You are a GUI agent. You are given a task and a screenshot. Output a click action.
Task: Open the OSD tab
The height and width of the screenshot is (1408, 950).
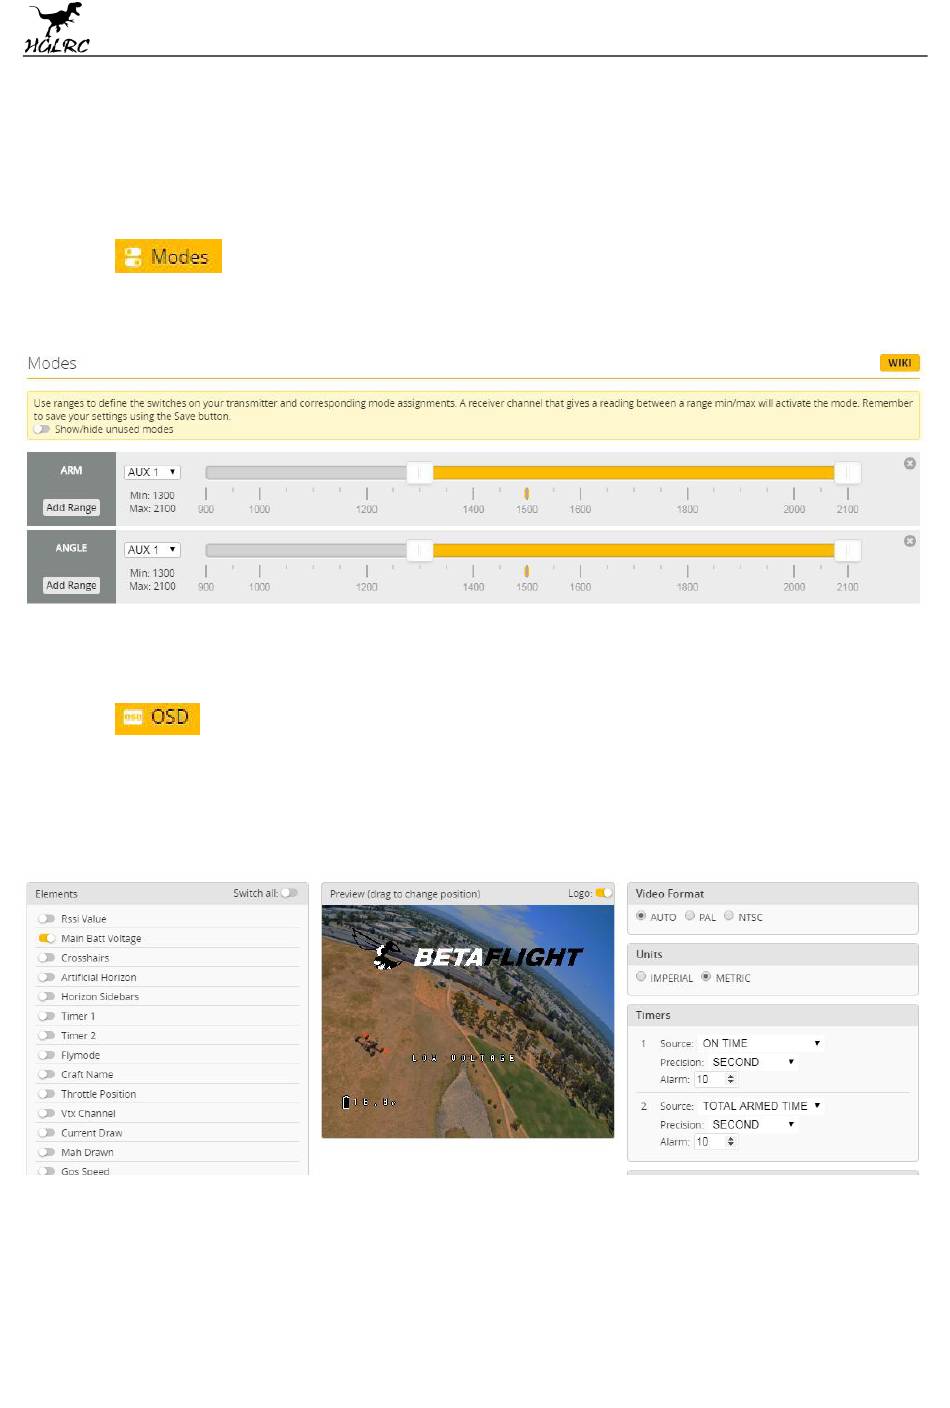[157, 717]
